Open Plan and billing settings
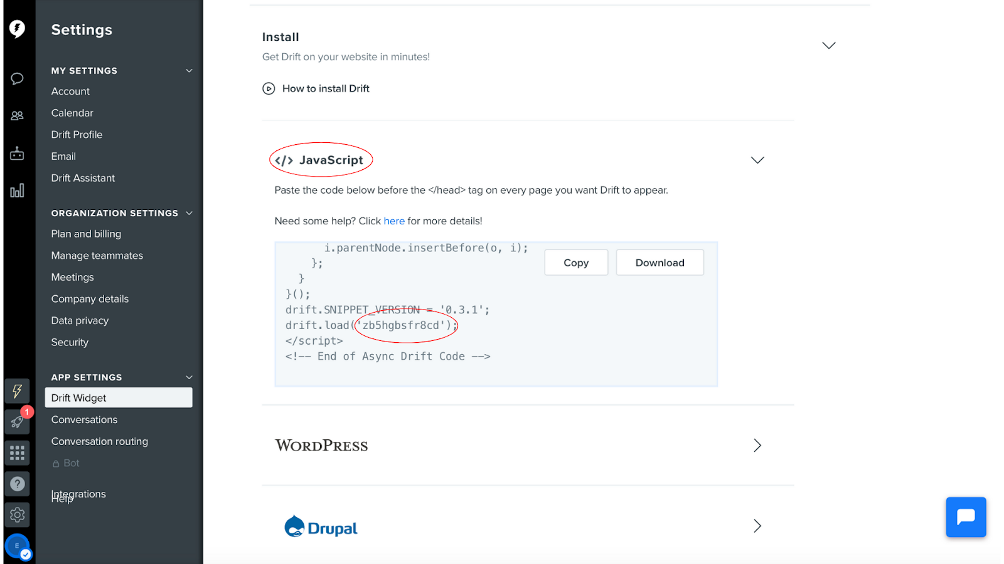Screen dimensions: 1004x564 pyautogui.click(x=86, y=234)
